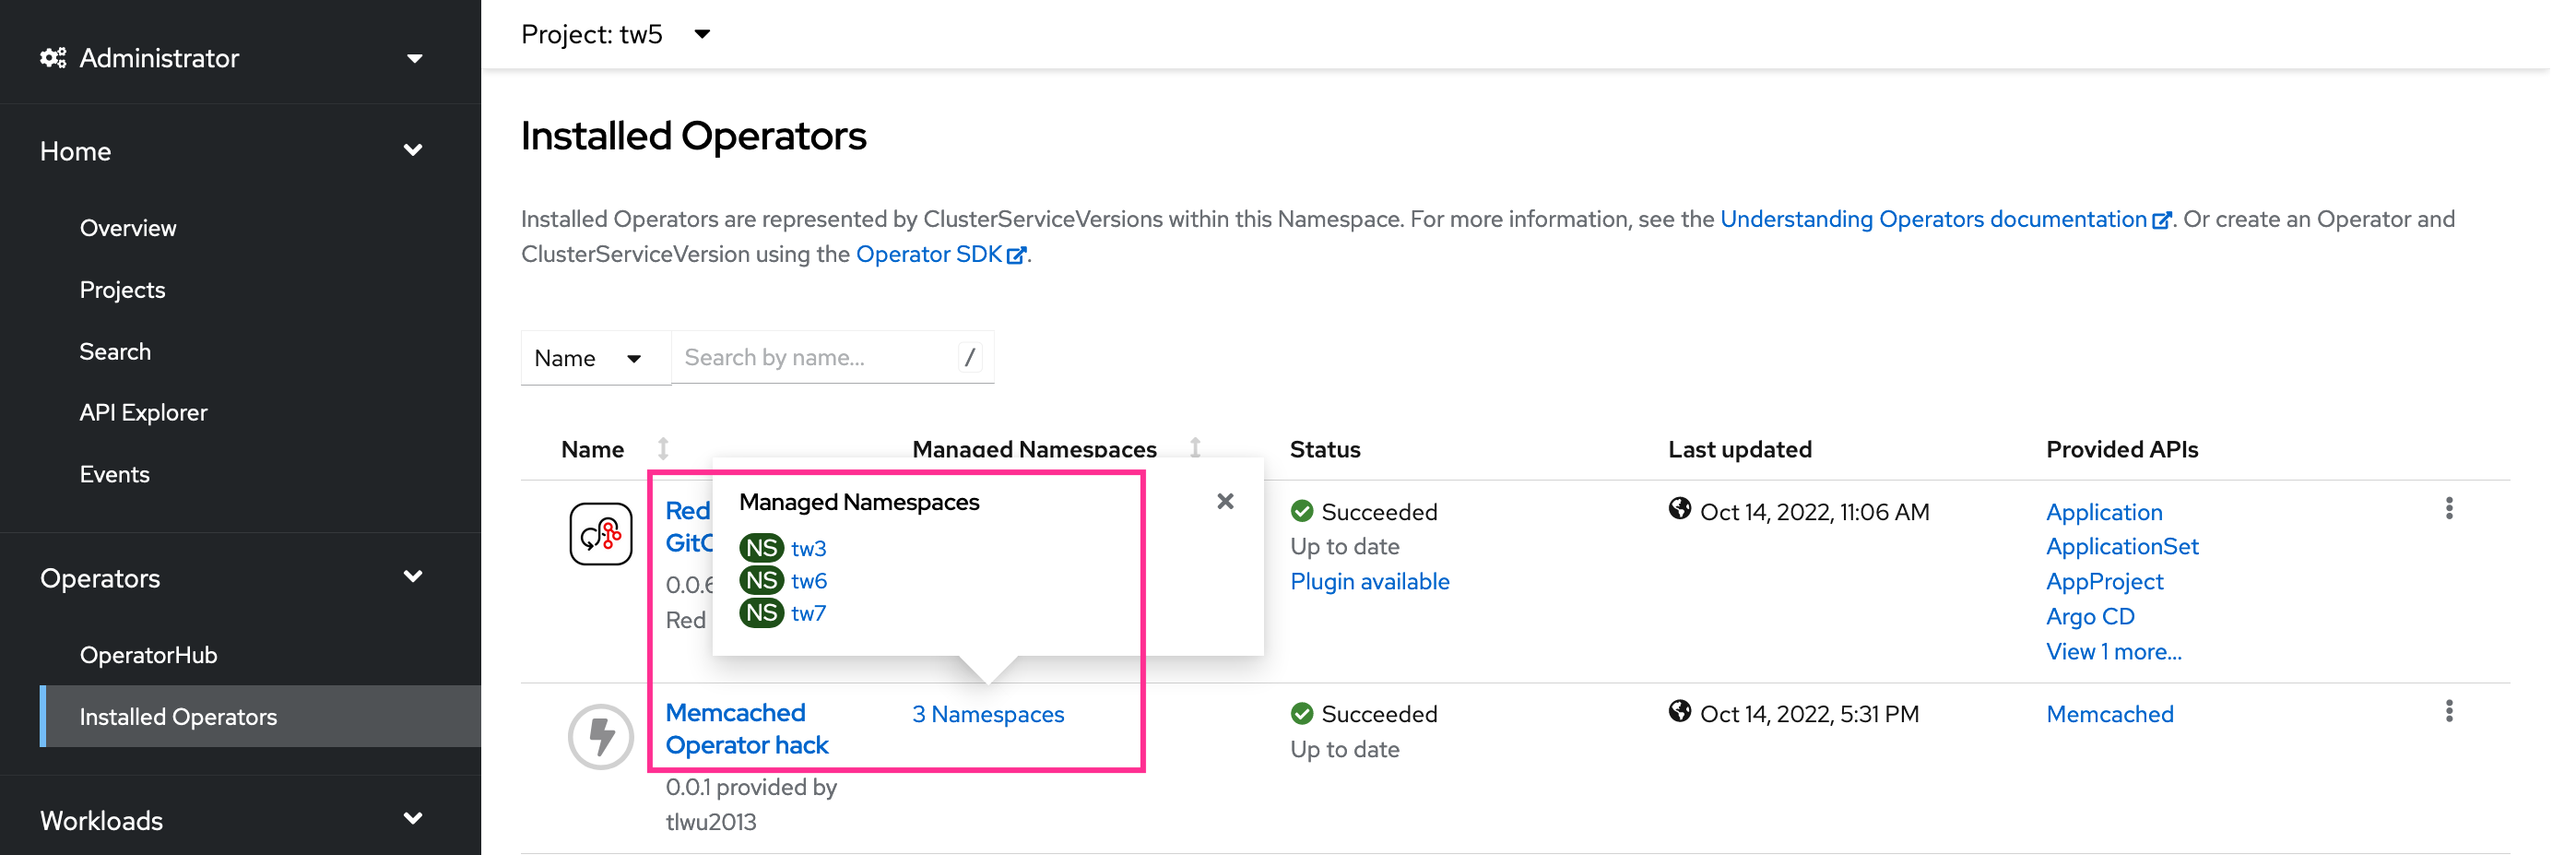Viewport: 2576px width, 855px height.
Task: Click the Plugin available link
Action: pos(1369,582)
